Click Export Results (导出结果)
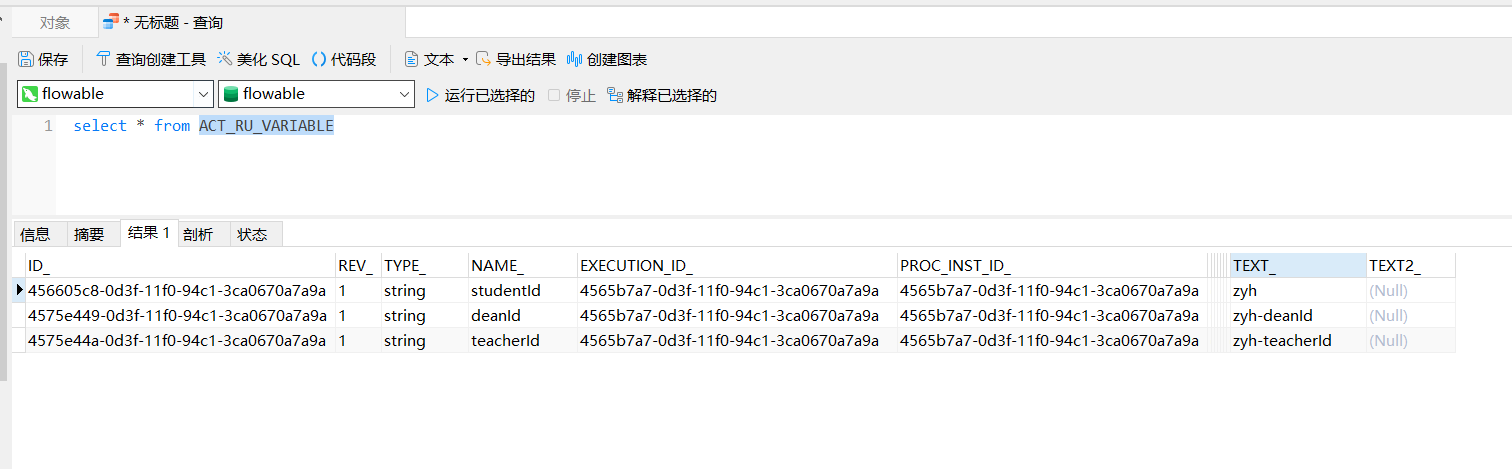The width and height of the screenshot is (1512, 469). coord(515,60)
